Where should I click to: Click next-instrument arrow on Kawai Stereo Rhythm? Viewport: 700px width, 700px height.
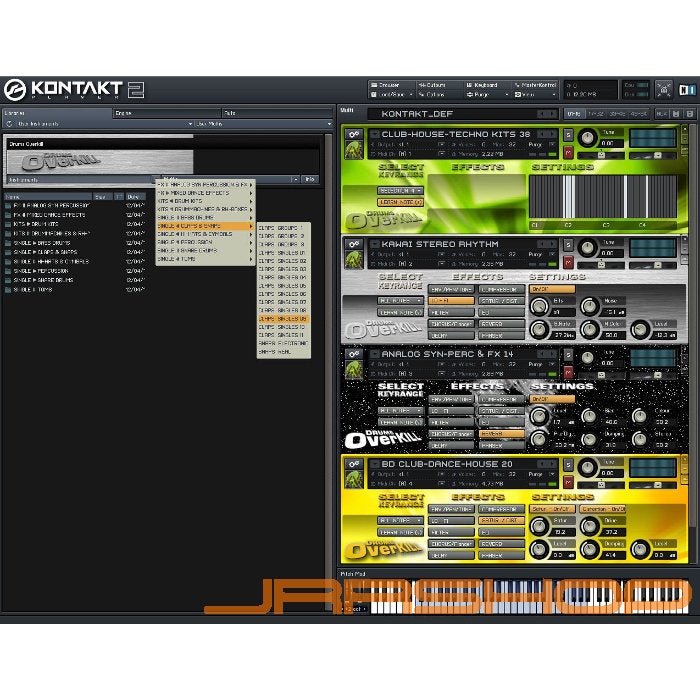pos(552,244)
